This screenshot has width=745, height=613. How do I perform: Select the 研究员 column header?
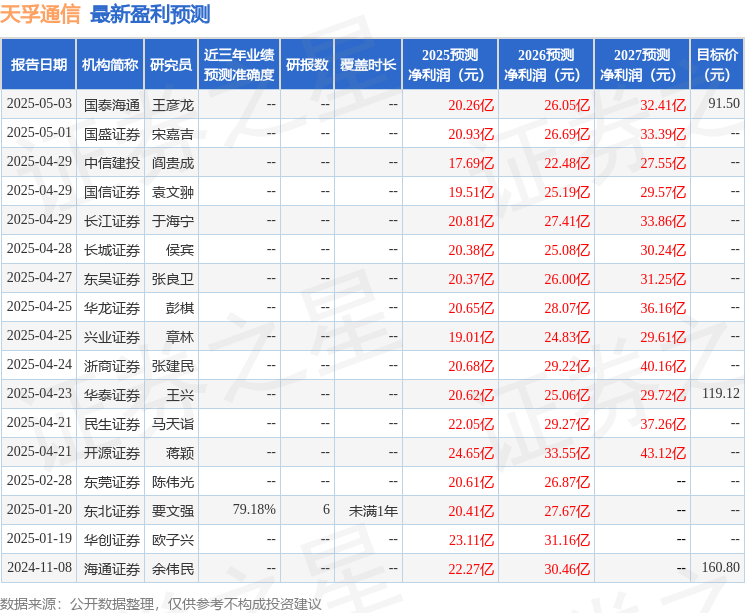point(171,64)
